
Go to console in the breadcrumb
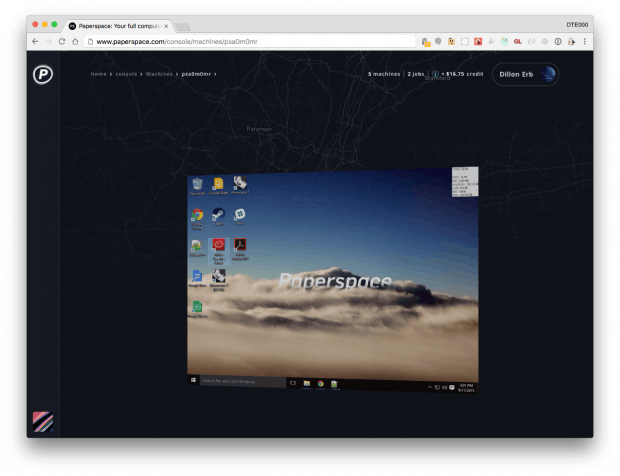[x=127, y=74]
